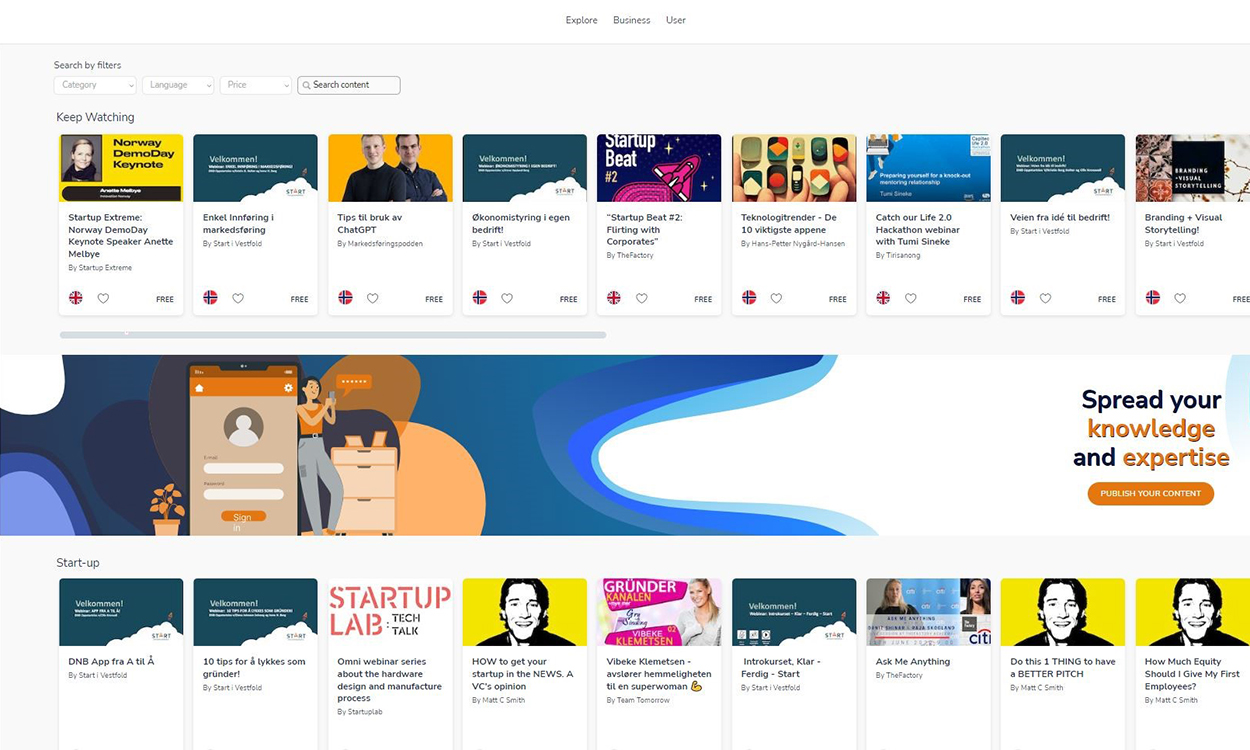1250x750 pixels.
Task: Click 'By TheFactory' under Startup Beat #2
Action: point(631,256)
